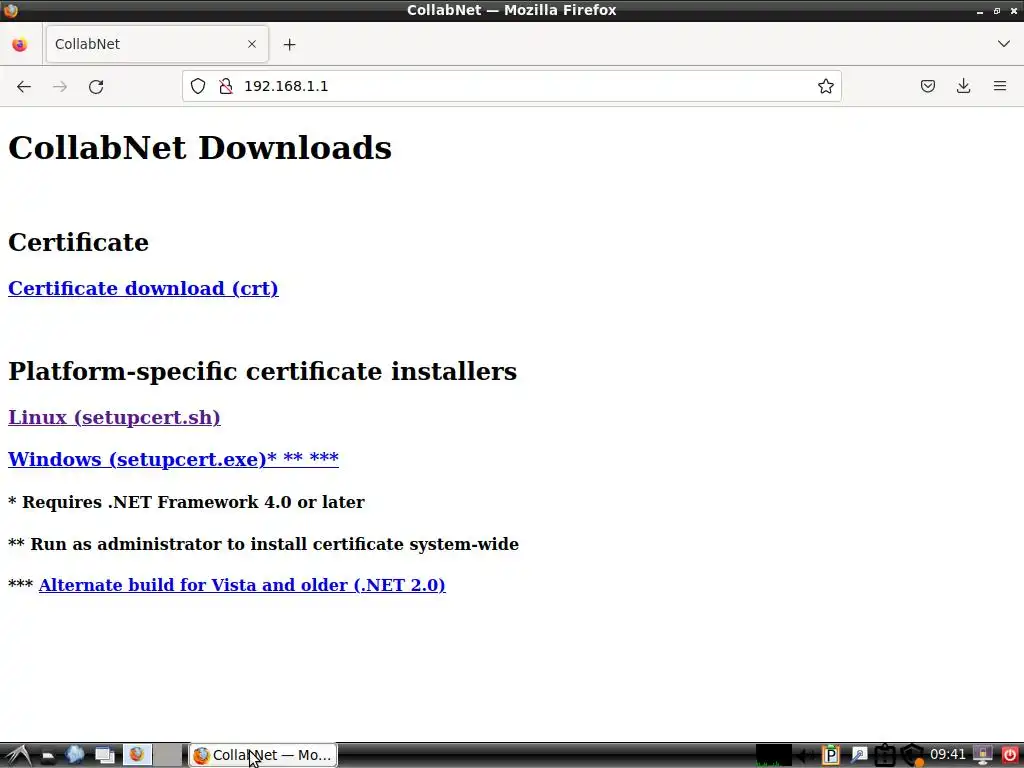The image size is (1024, 768).
Task: Launch file manager from taskbar
Action: pyautogui.click(x=48, y=756)
